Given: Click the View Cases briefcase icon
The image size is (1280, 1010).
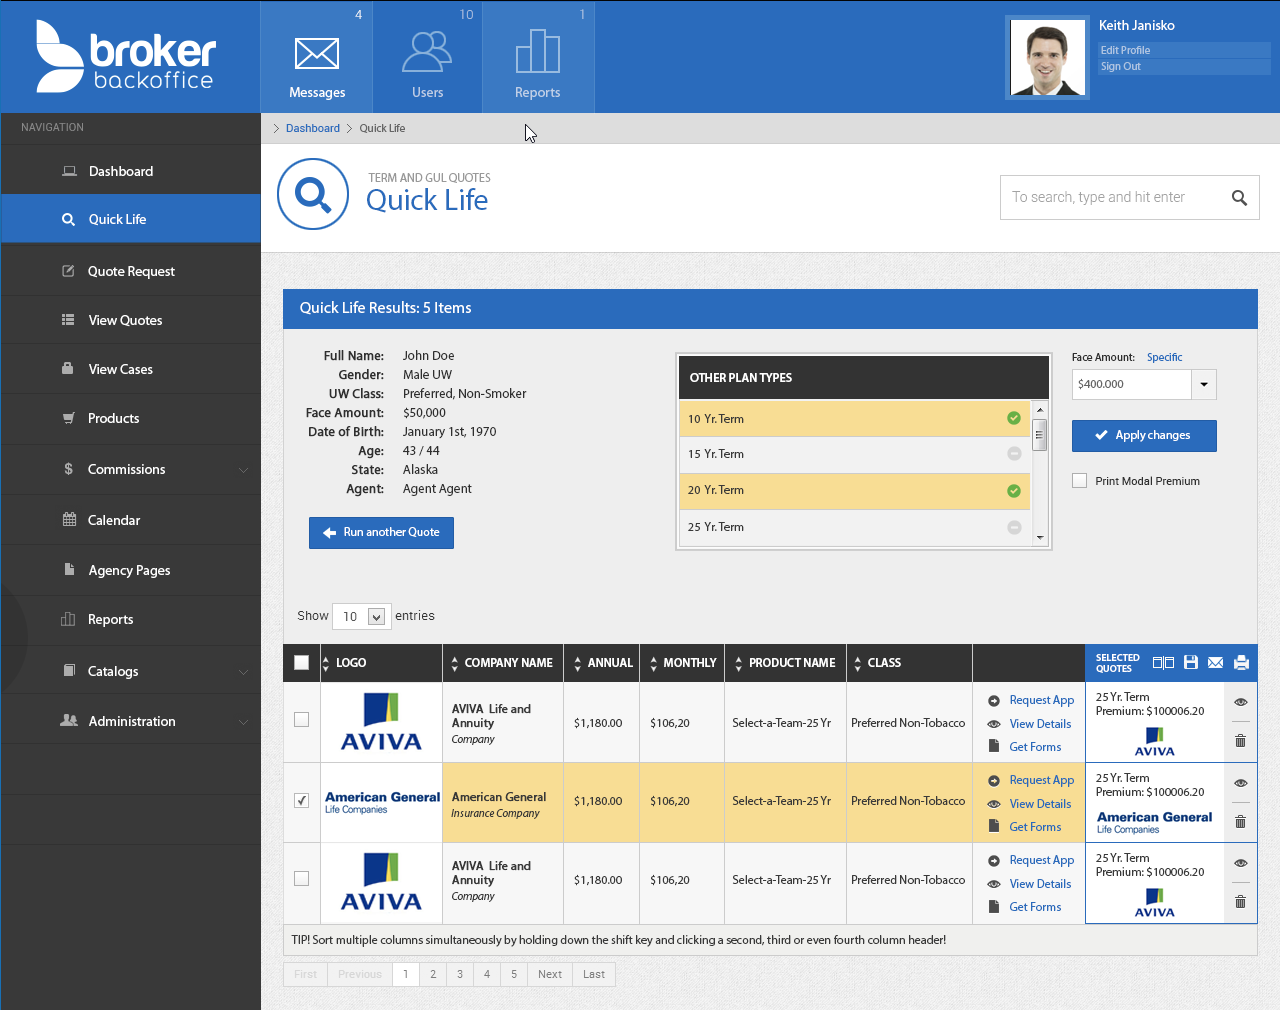Looking at the screenshot, I should [x=68, y=368].
